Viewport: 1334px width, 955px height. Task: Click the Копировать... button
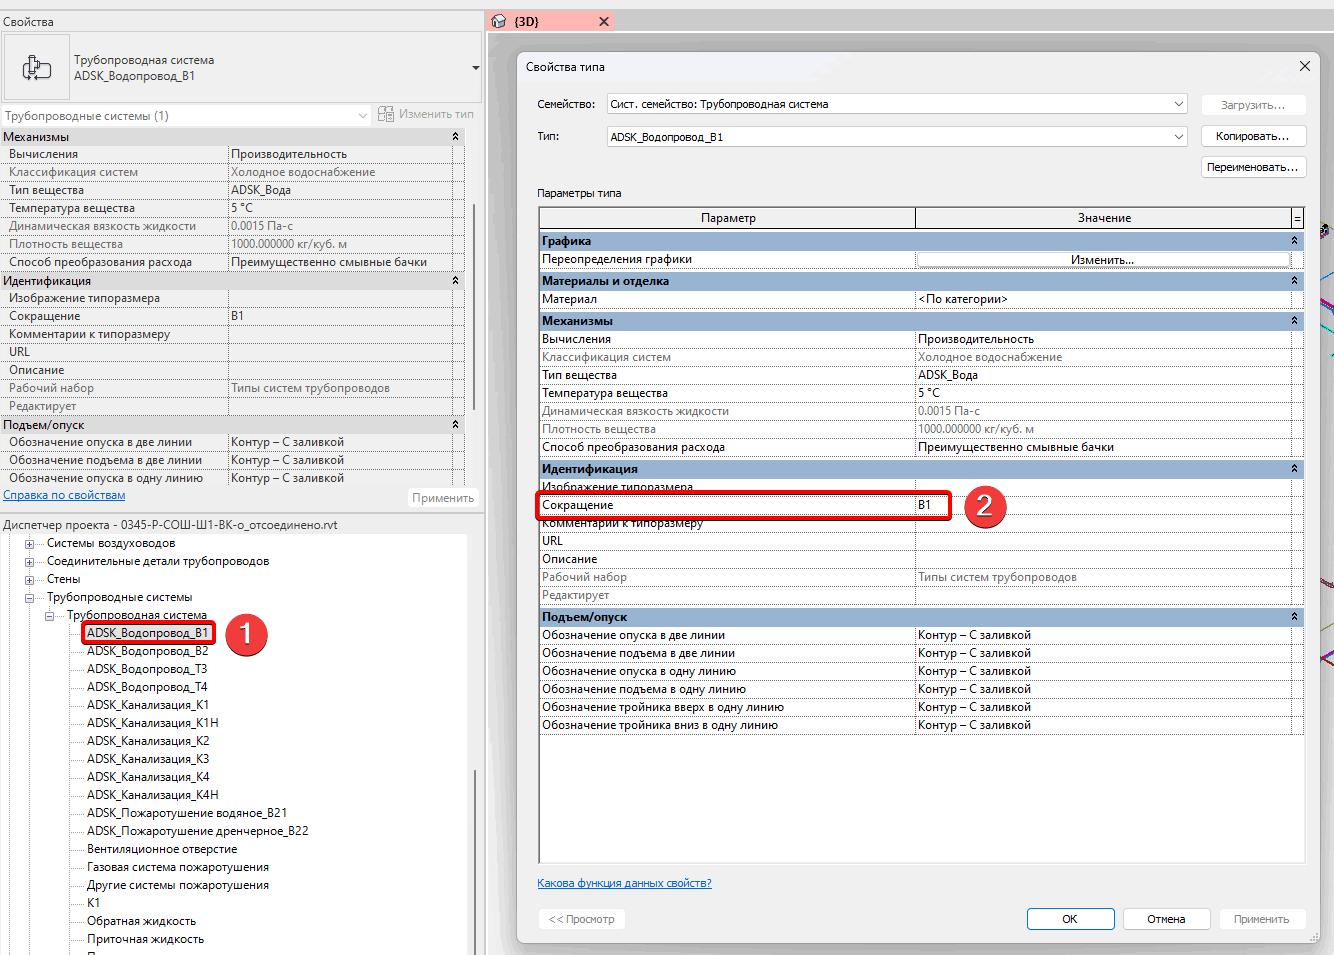pos(1252,136)
